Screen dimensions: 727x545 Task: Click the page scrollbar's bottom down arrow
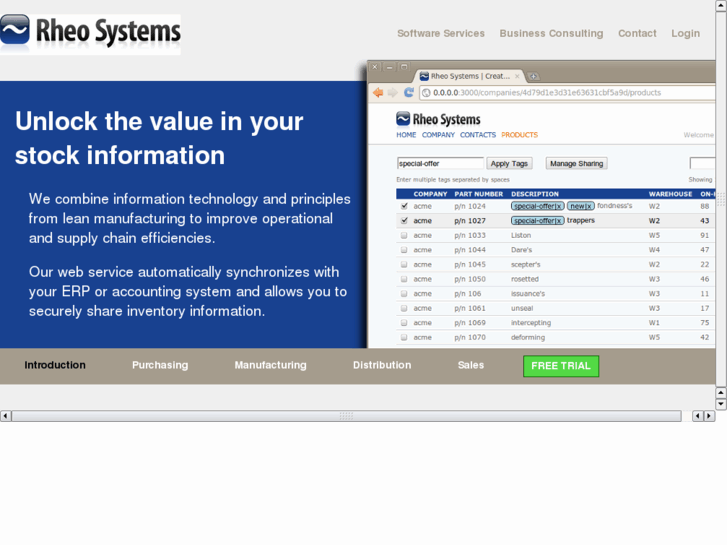(721, 404)
